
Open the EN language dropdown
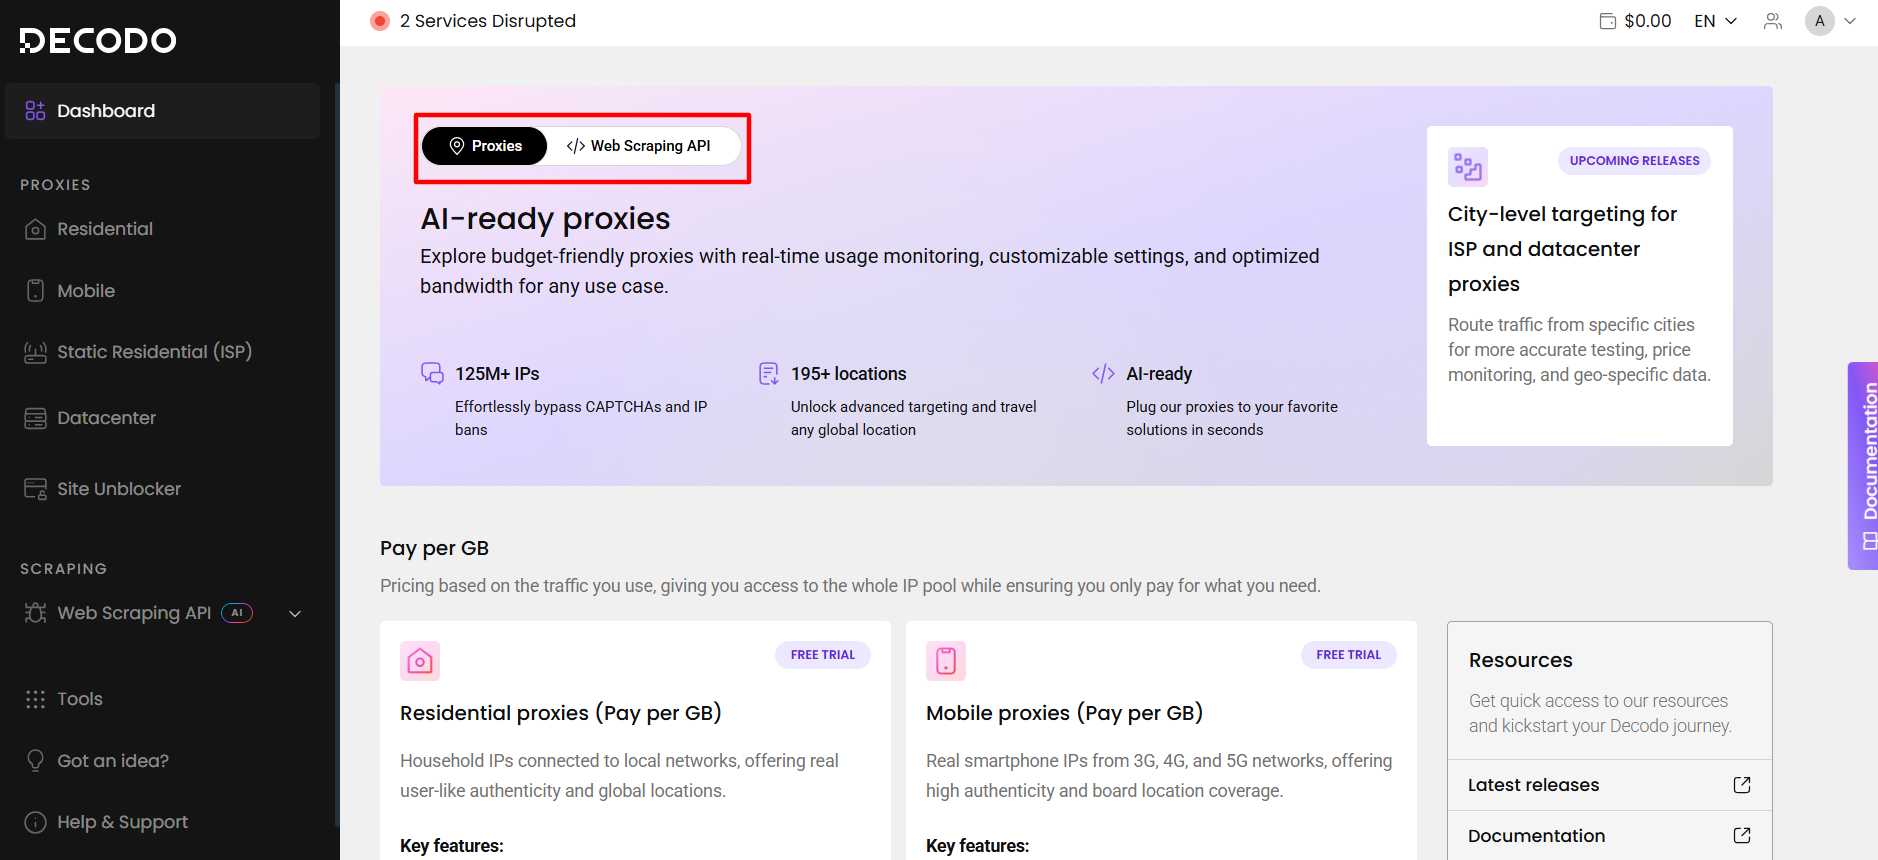[x=1716, y=21]
